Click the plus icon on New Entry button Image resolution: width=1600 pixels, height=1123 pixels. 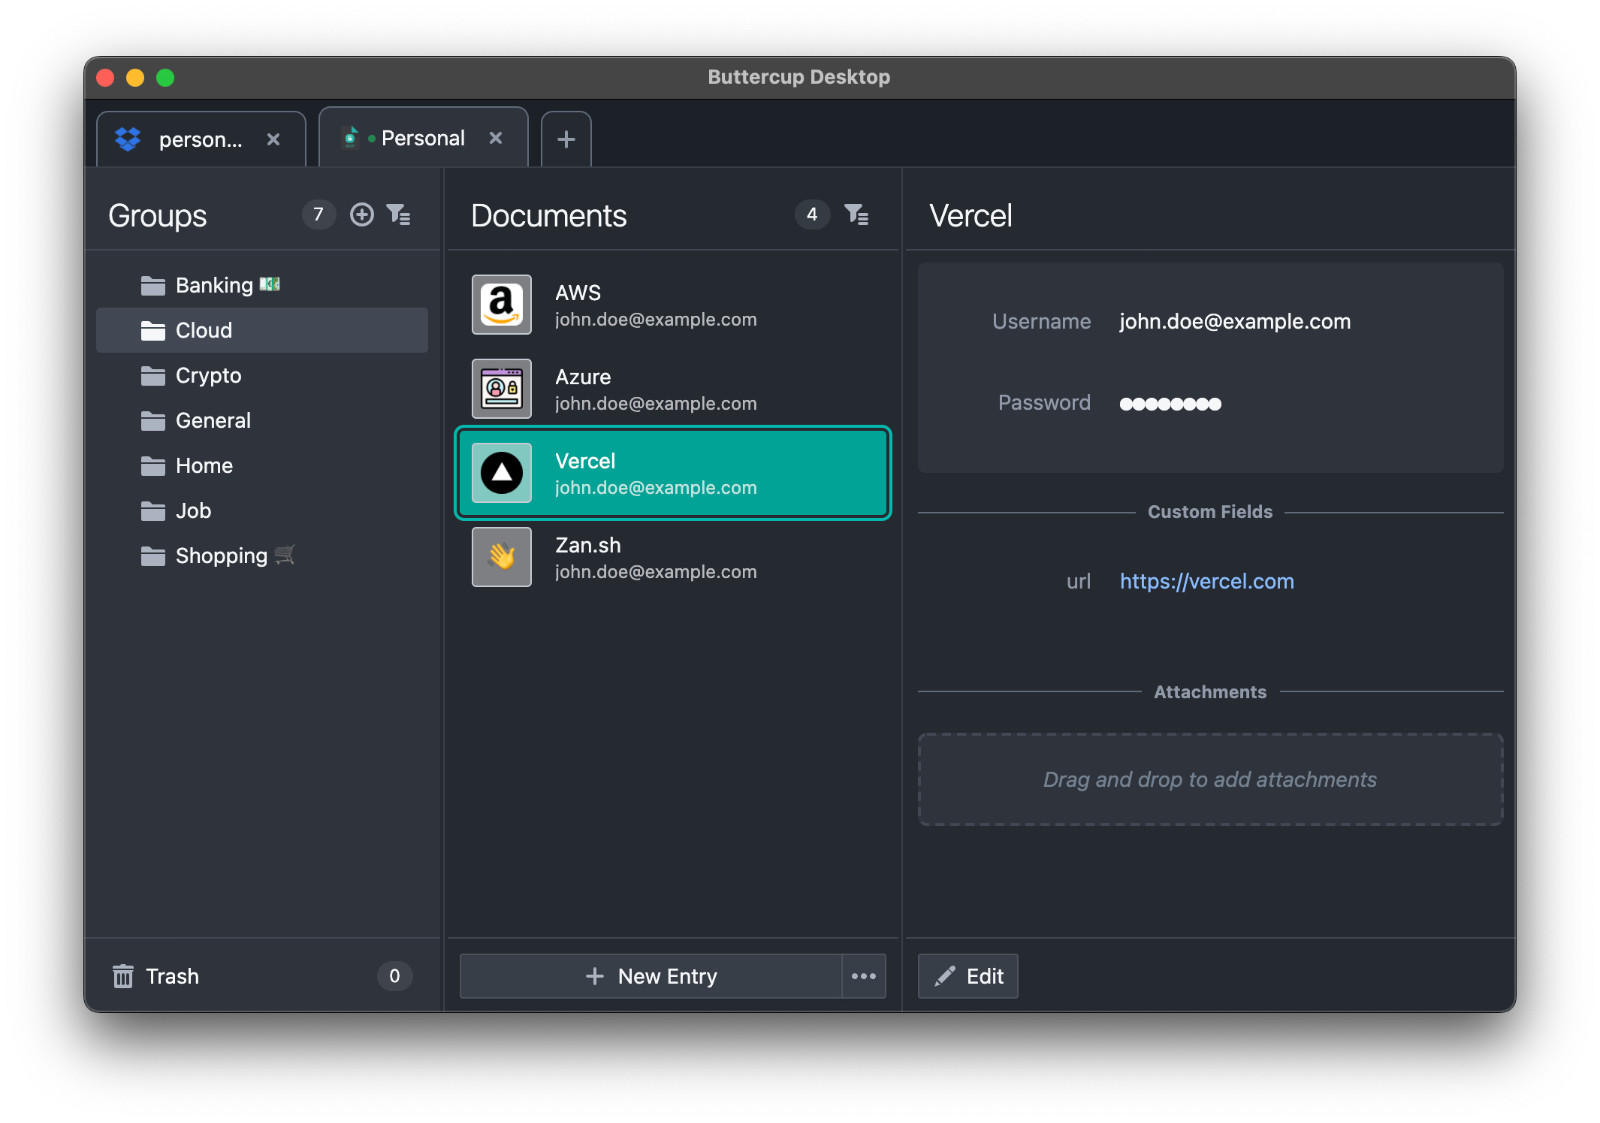click(595, 976)
